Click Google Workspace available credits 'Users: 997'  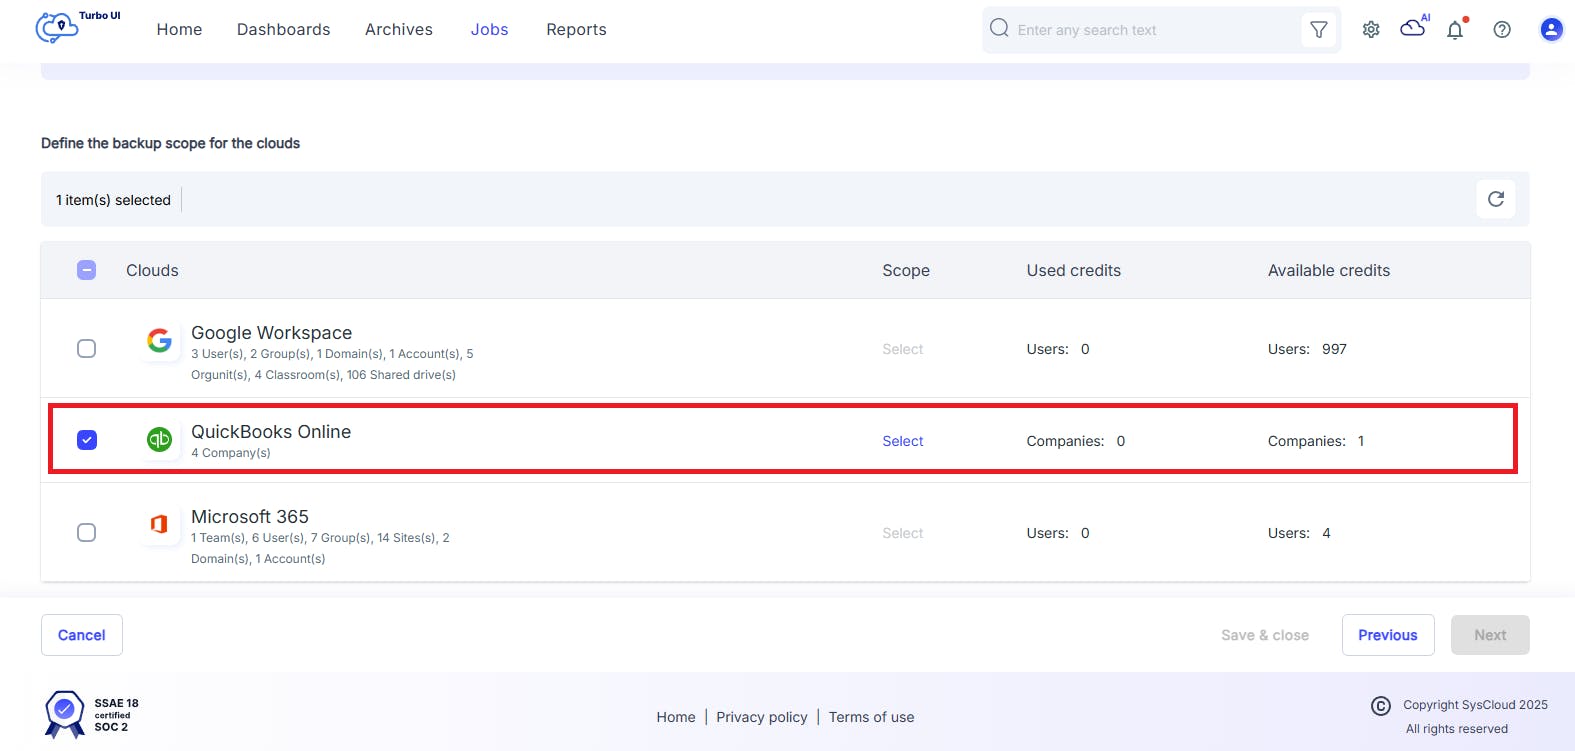point(1307,349)
